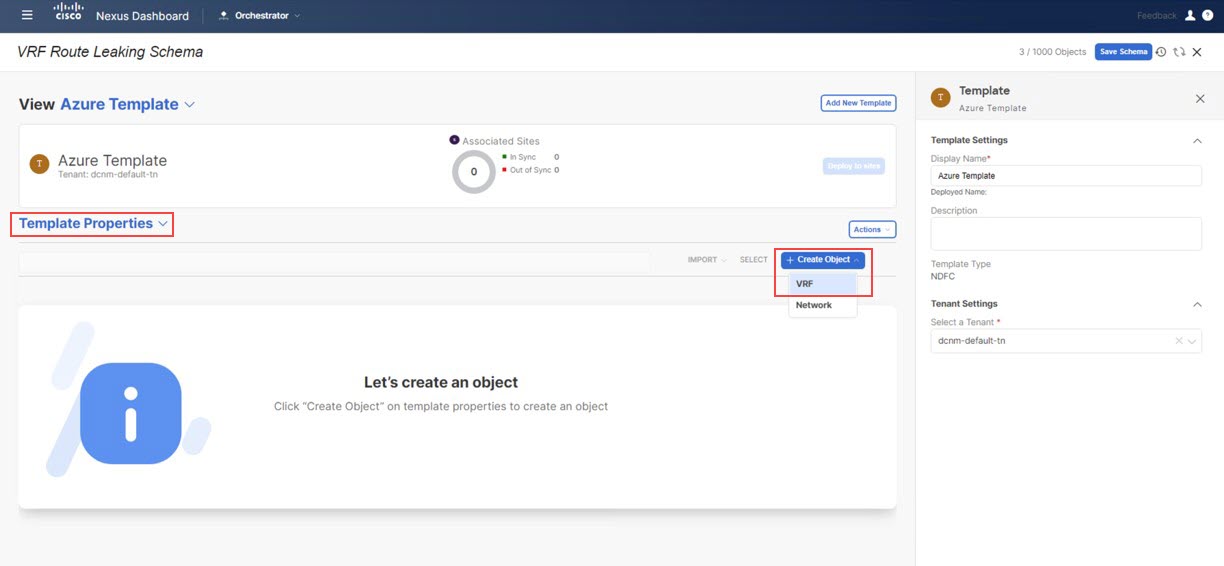Click the 'Tenant: dcnm-default-tn' text

(x=108, y=175)
